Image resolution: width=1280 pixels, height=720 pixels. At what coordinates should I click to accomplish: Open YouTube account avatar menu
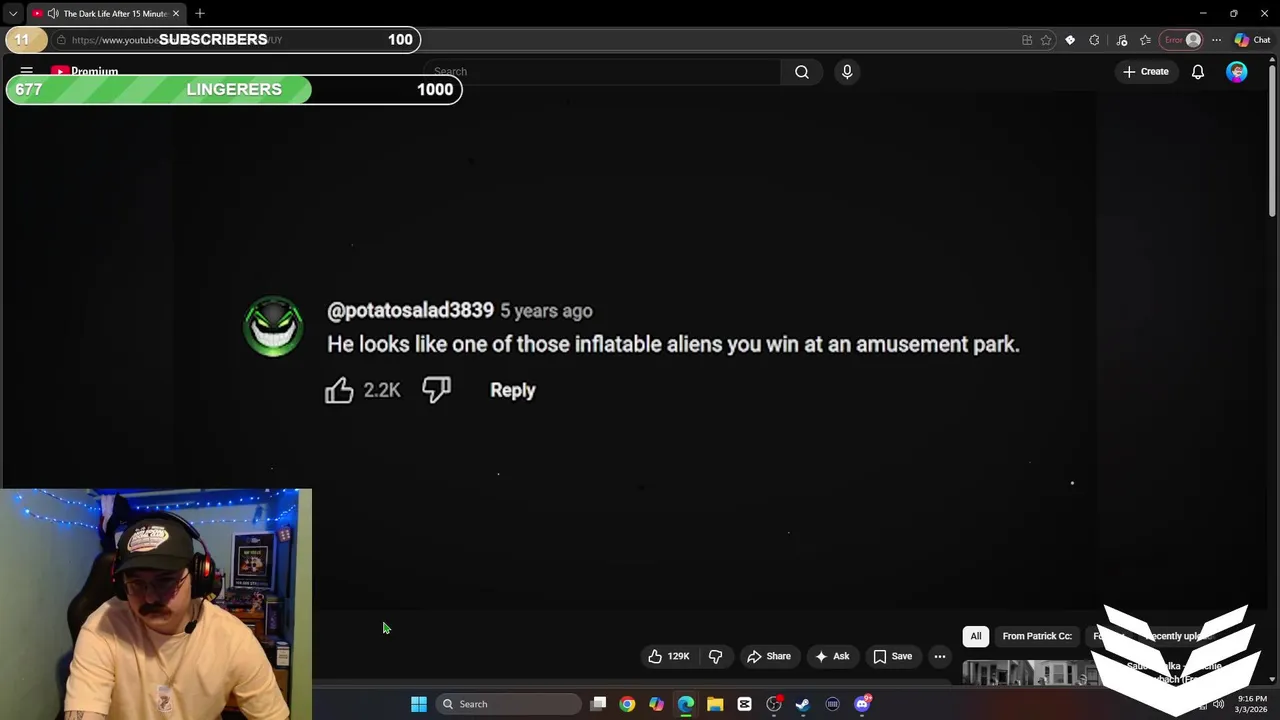point(1237,72)
